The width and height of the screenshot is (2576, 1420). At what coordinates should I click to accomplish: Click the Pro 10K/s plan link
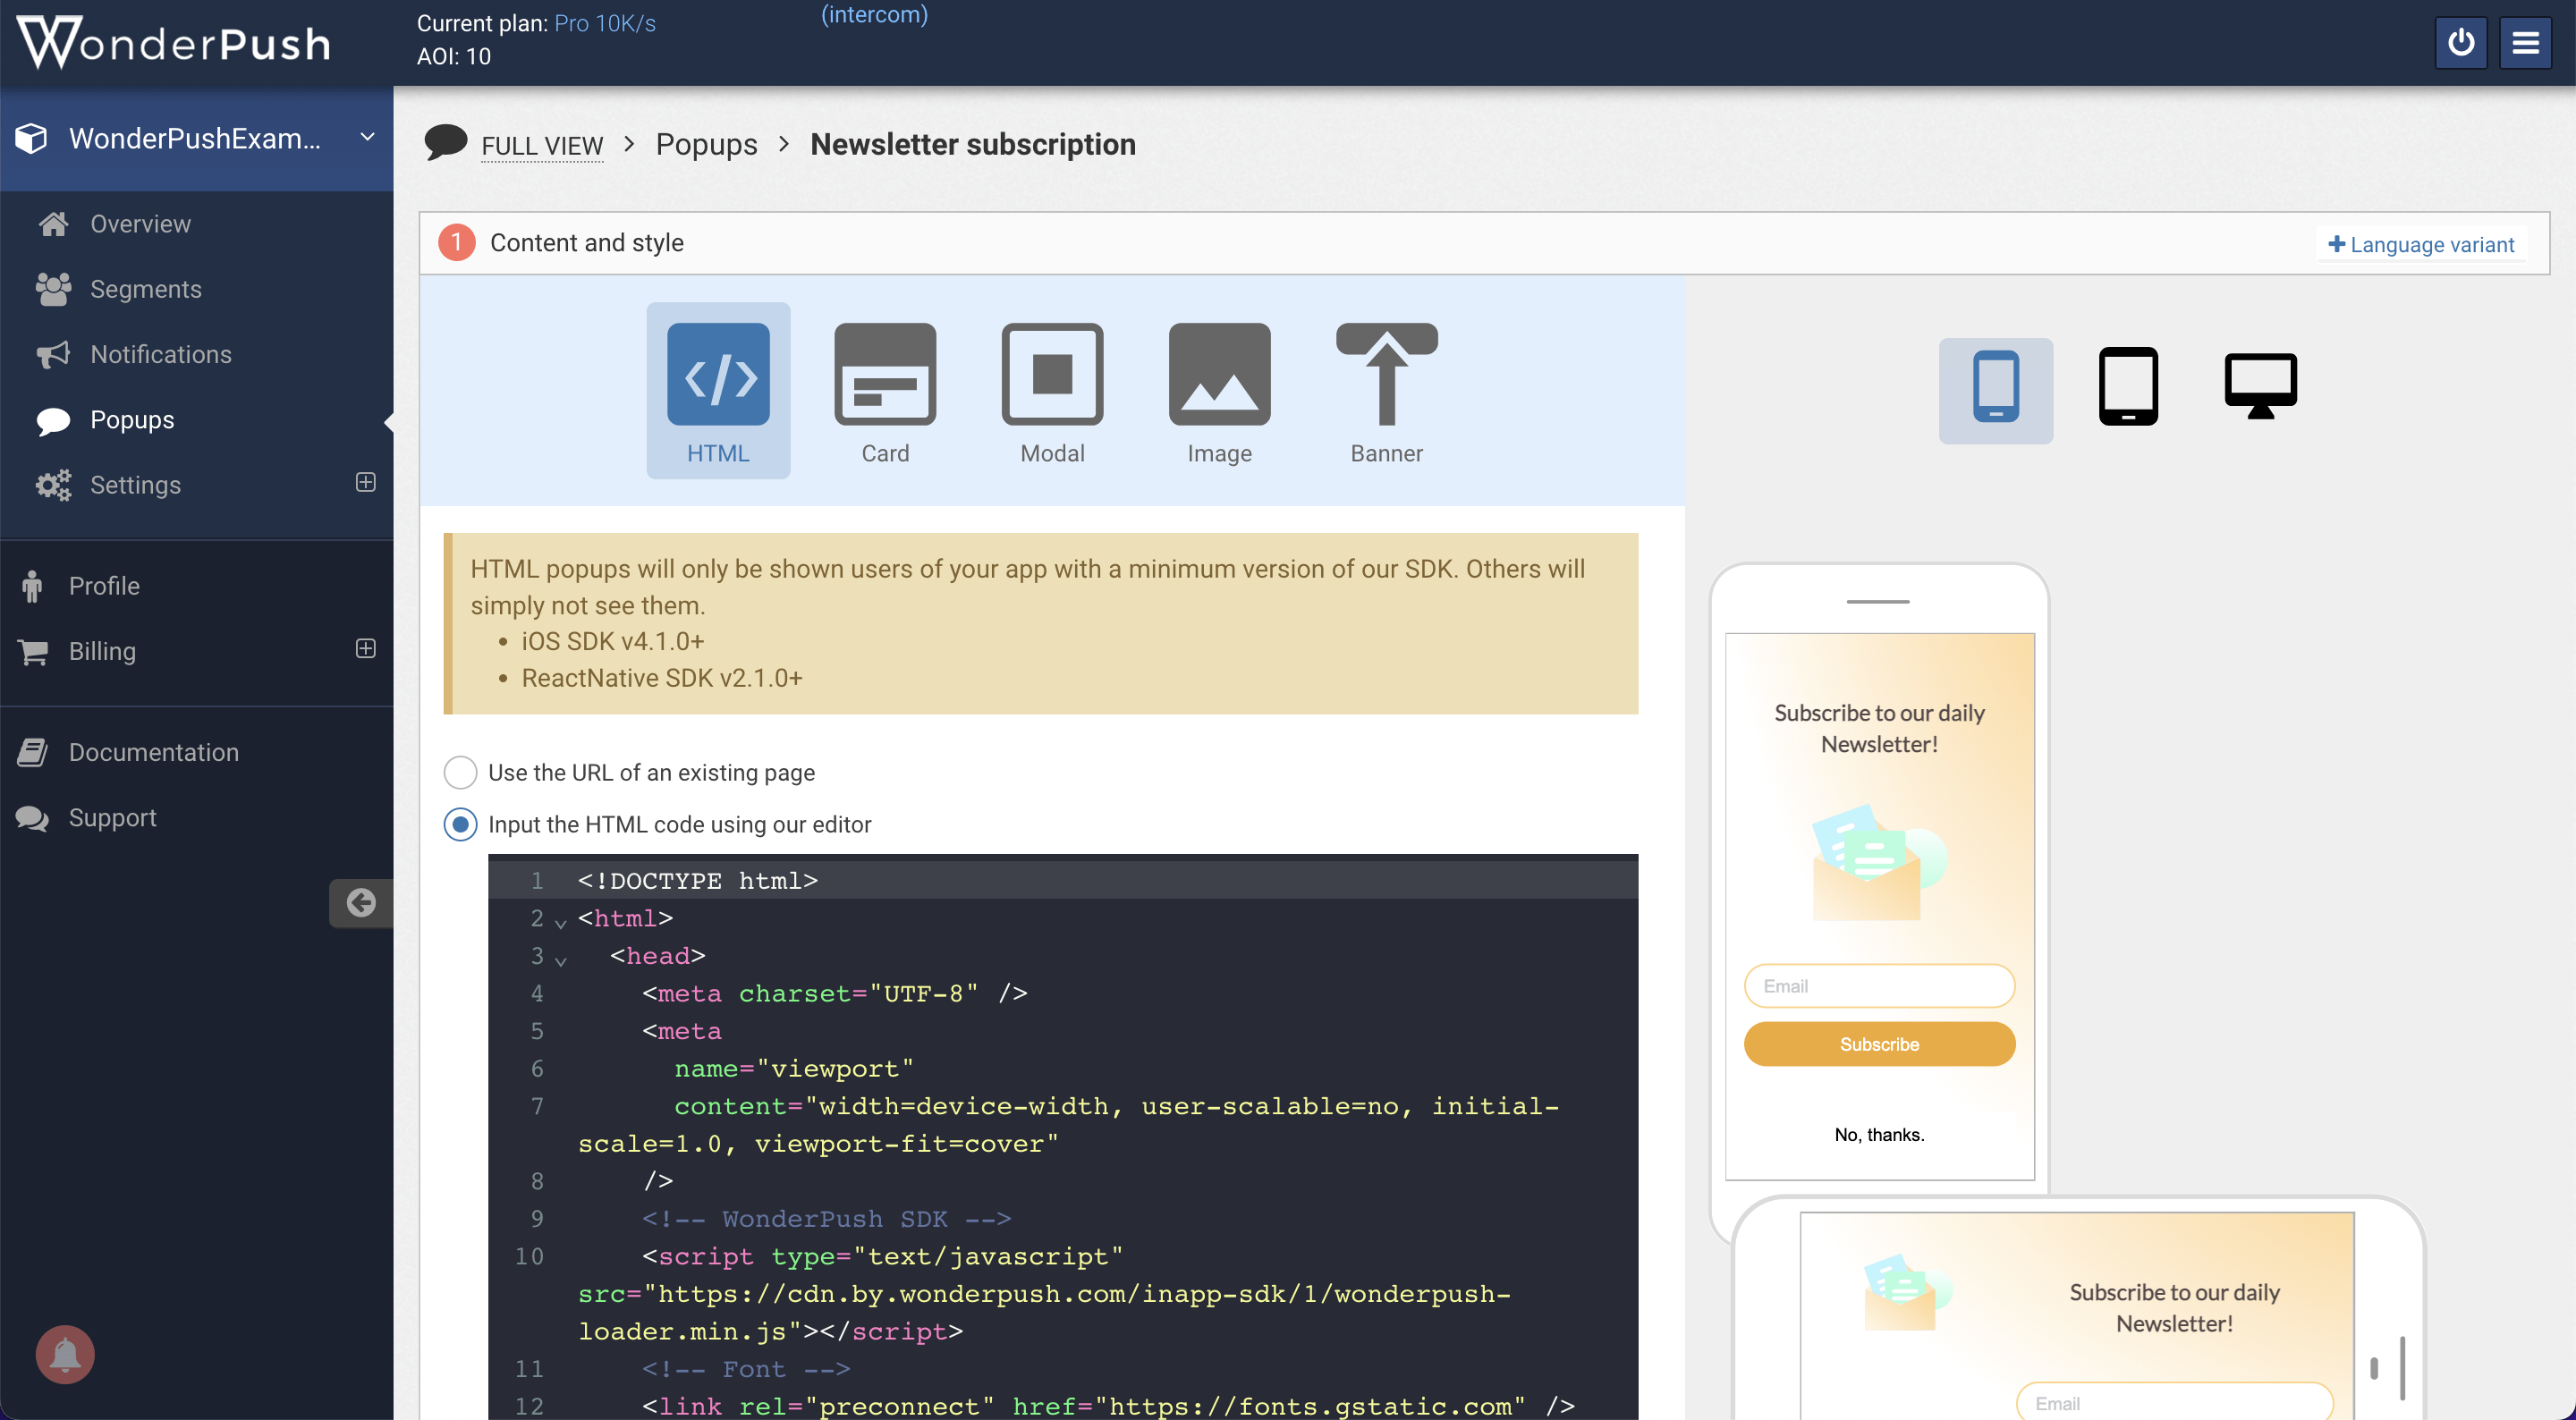[x=605, y=23]
